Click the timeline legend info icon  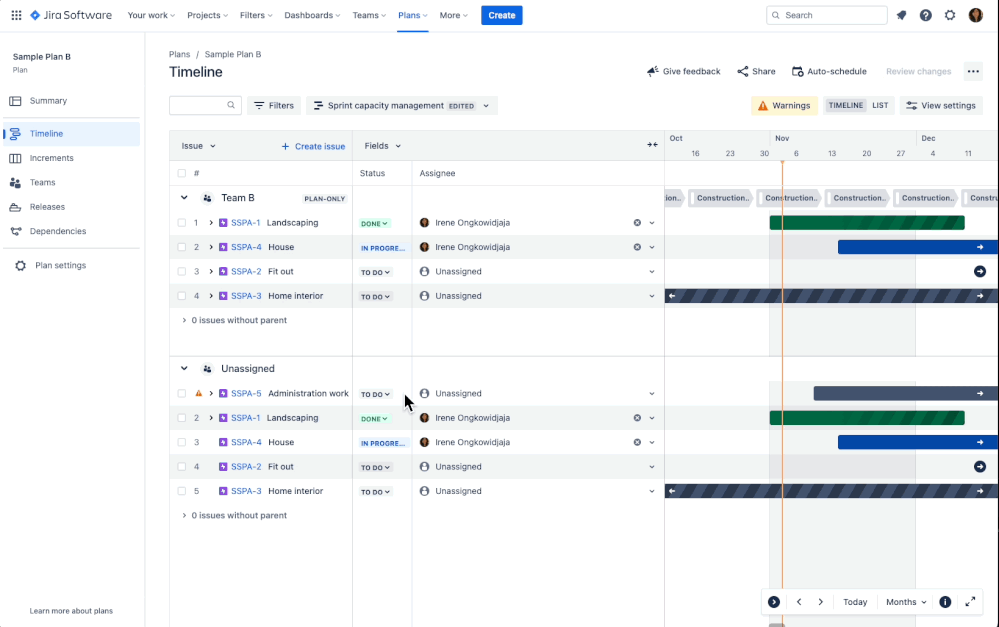[x=945, y=602]
